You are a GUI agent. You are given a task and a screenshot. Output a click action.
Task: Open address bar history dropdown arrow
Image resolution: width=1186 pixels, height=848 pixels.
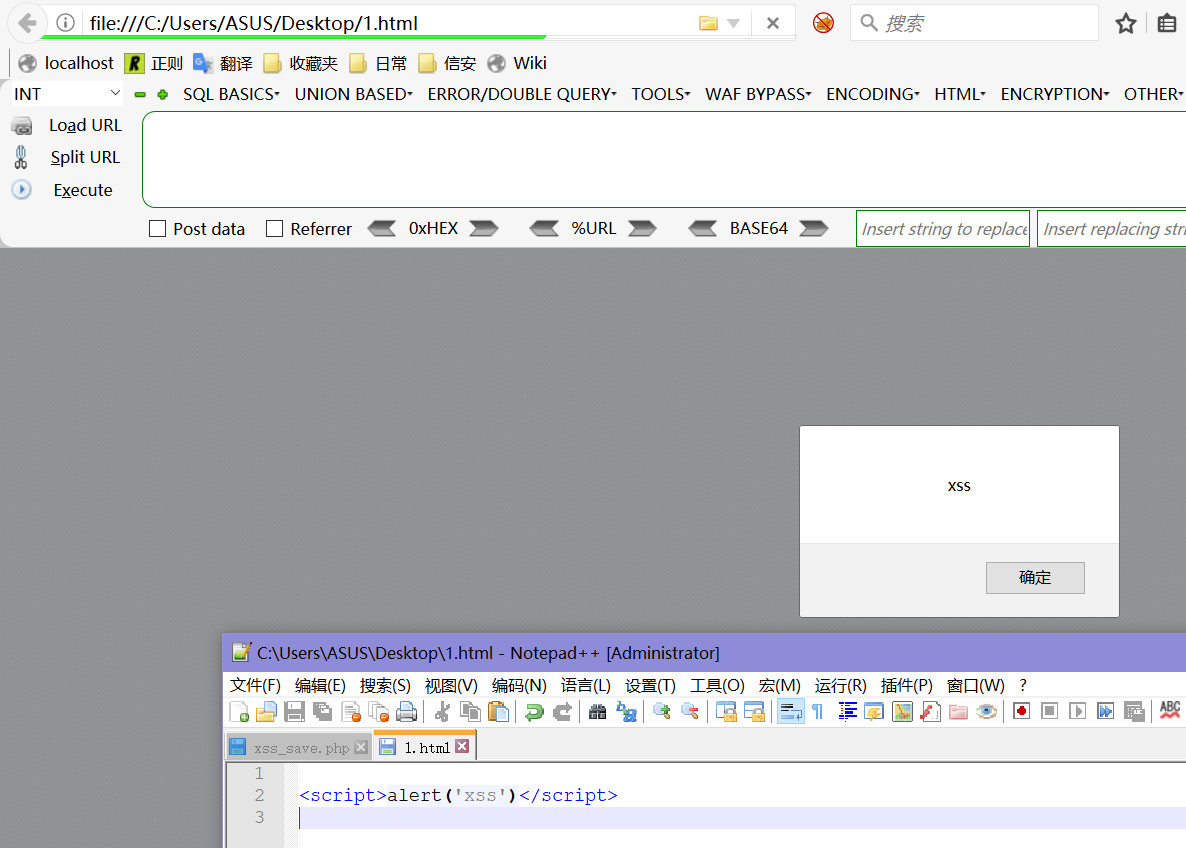(733, 23)
